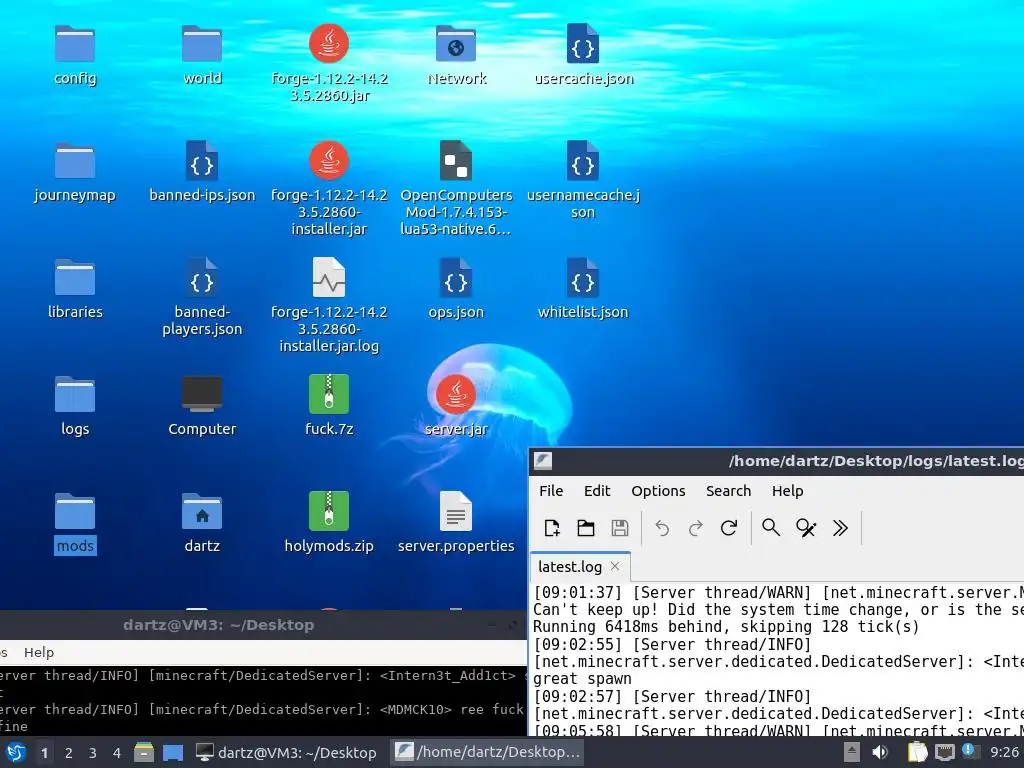
Task: Select the usercache.json file icon
Action: (583, 44)
